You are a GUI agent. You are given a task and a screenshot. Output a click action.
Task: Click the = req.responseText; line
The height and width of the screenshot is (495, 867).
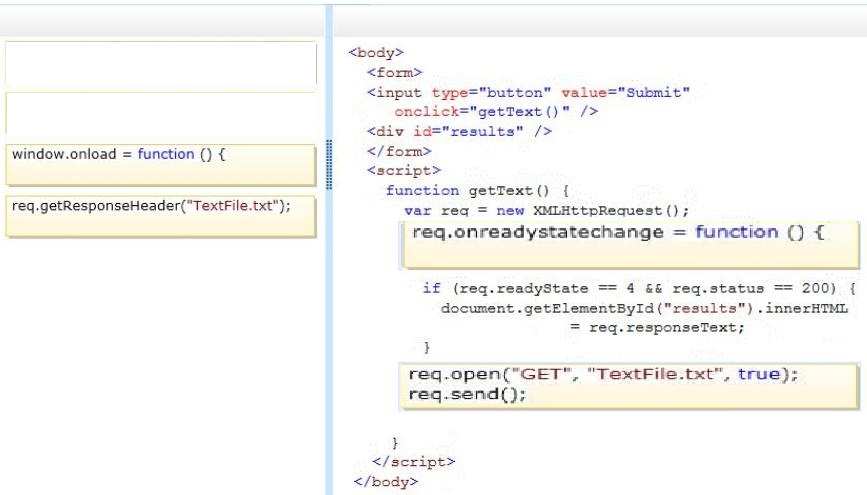(x=657, y=327)
